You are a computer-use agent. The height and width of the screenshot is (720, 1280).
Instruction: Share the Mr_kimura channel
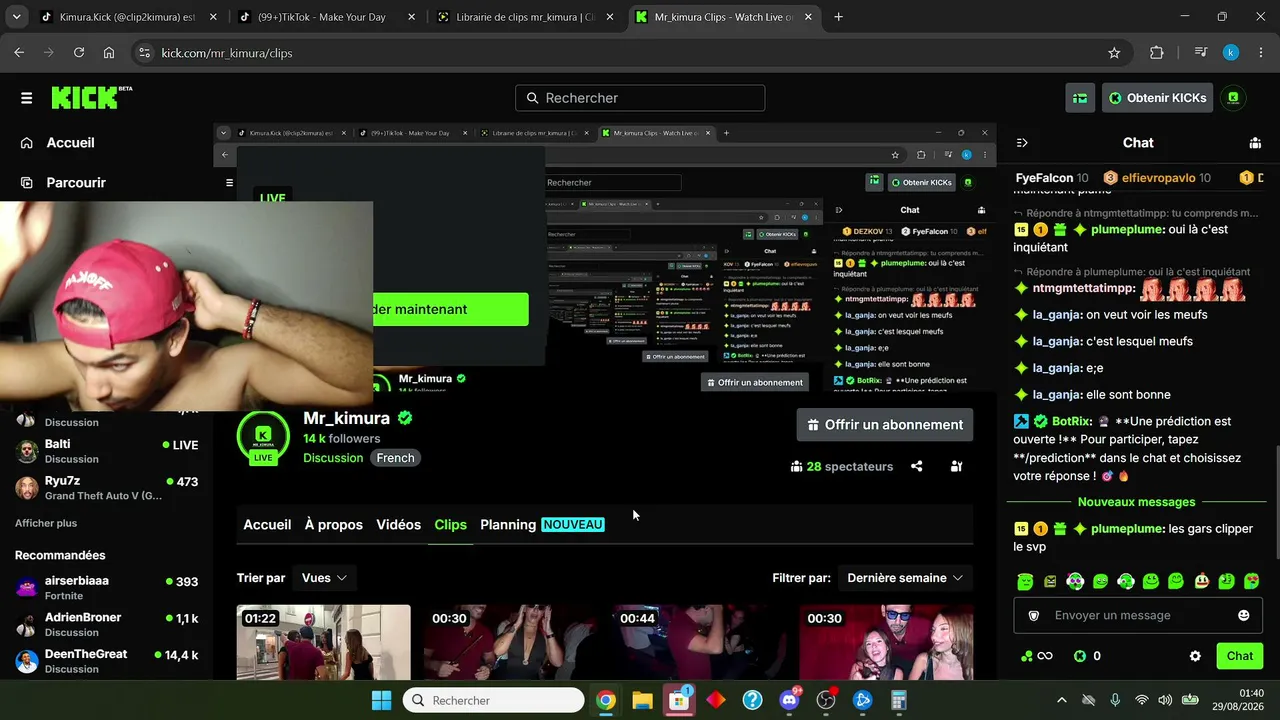pos(917,466)
